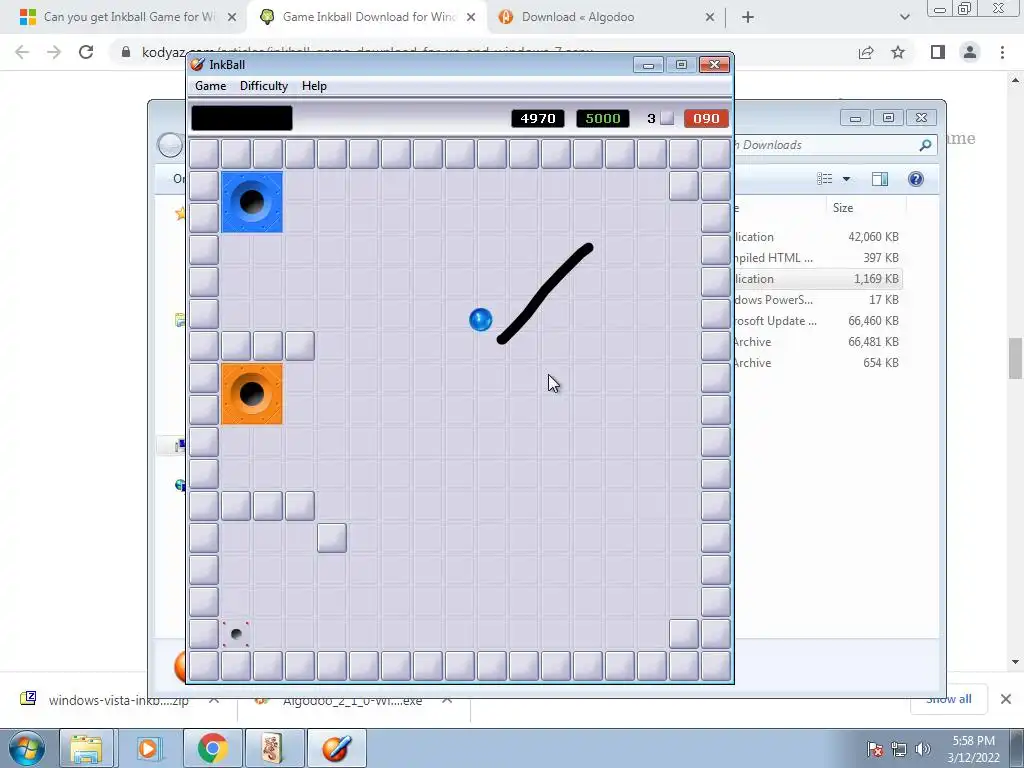The height and width of the screenshot is (768, 1024).
Task: Select the file sized 42,060 KB
Action: pos(818,237)
